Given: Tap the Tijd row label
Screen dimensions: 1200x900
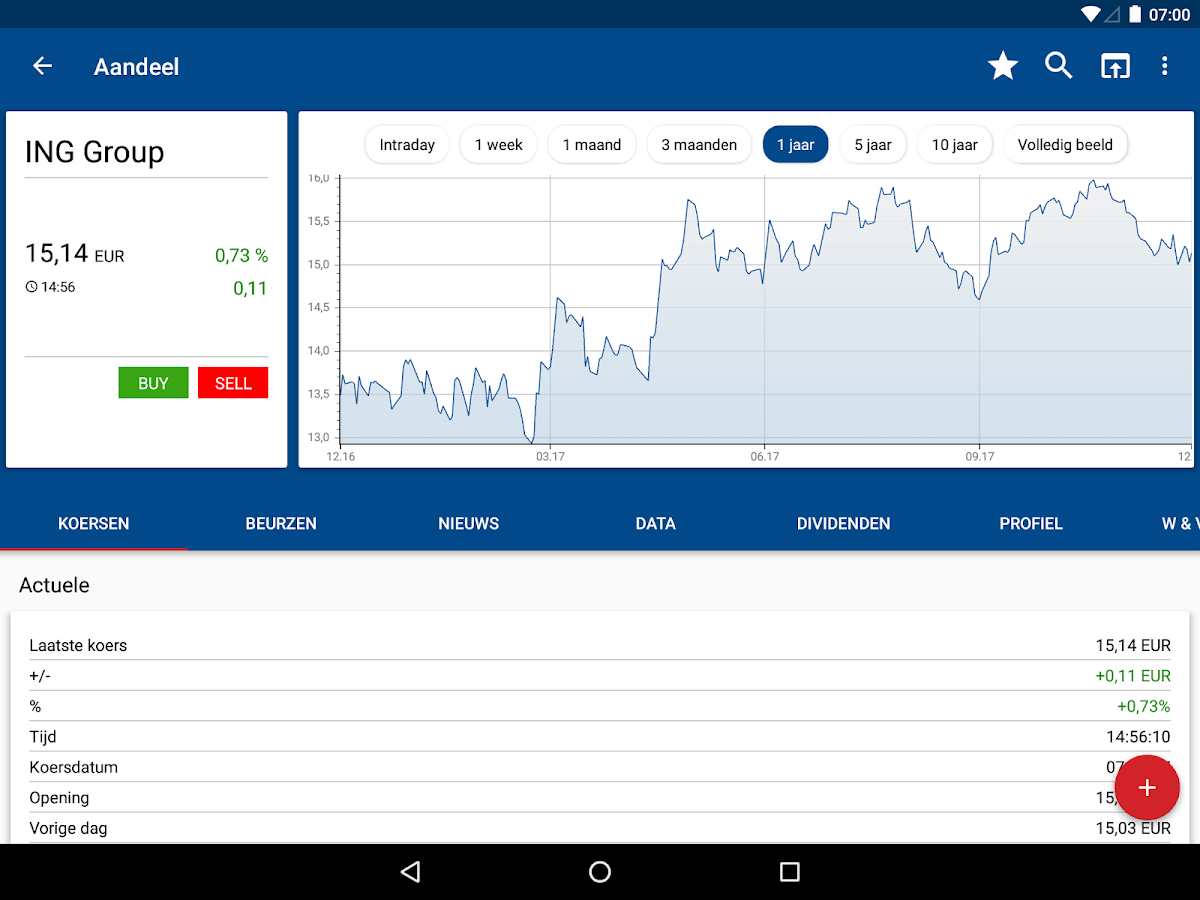Looking at the screenshot, I should coord(43,737).
